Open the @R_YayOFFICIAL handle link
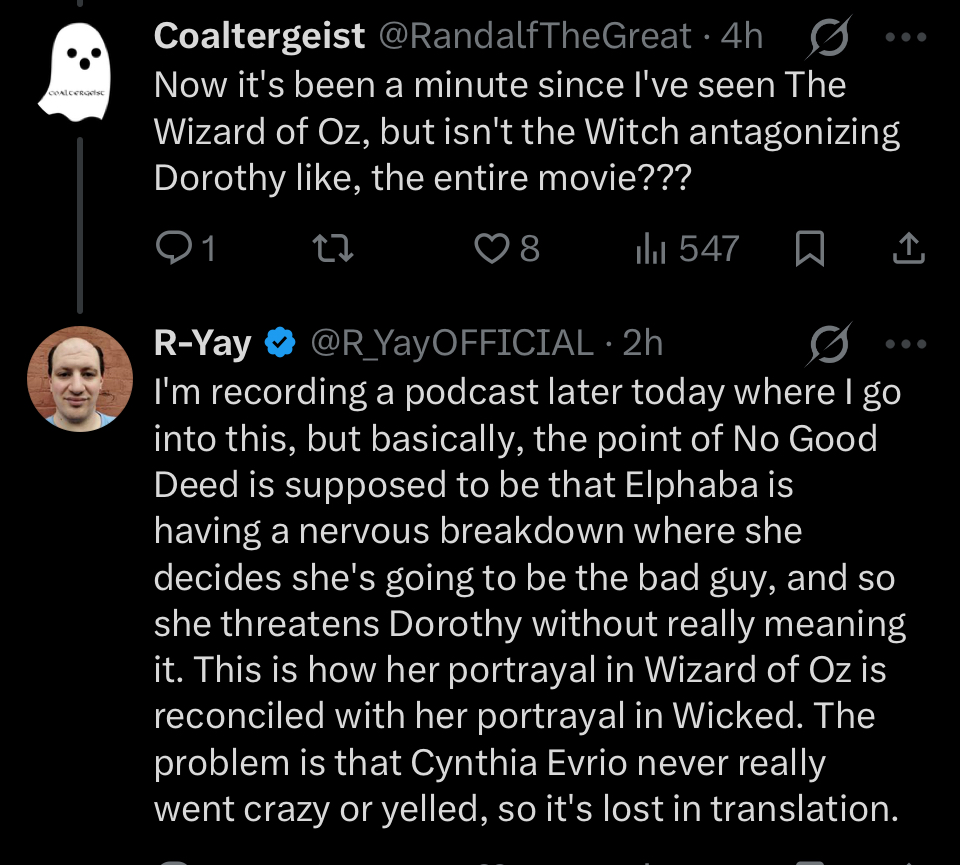The image size is (960, 865). tap(452, 343)
